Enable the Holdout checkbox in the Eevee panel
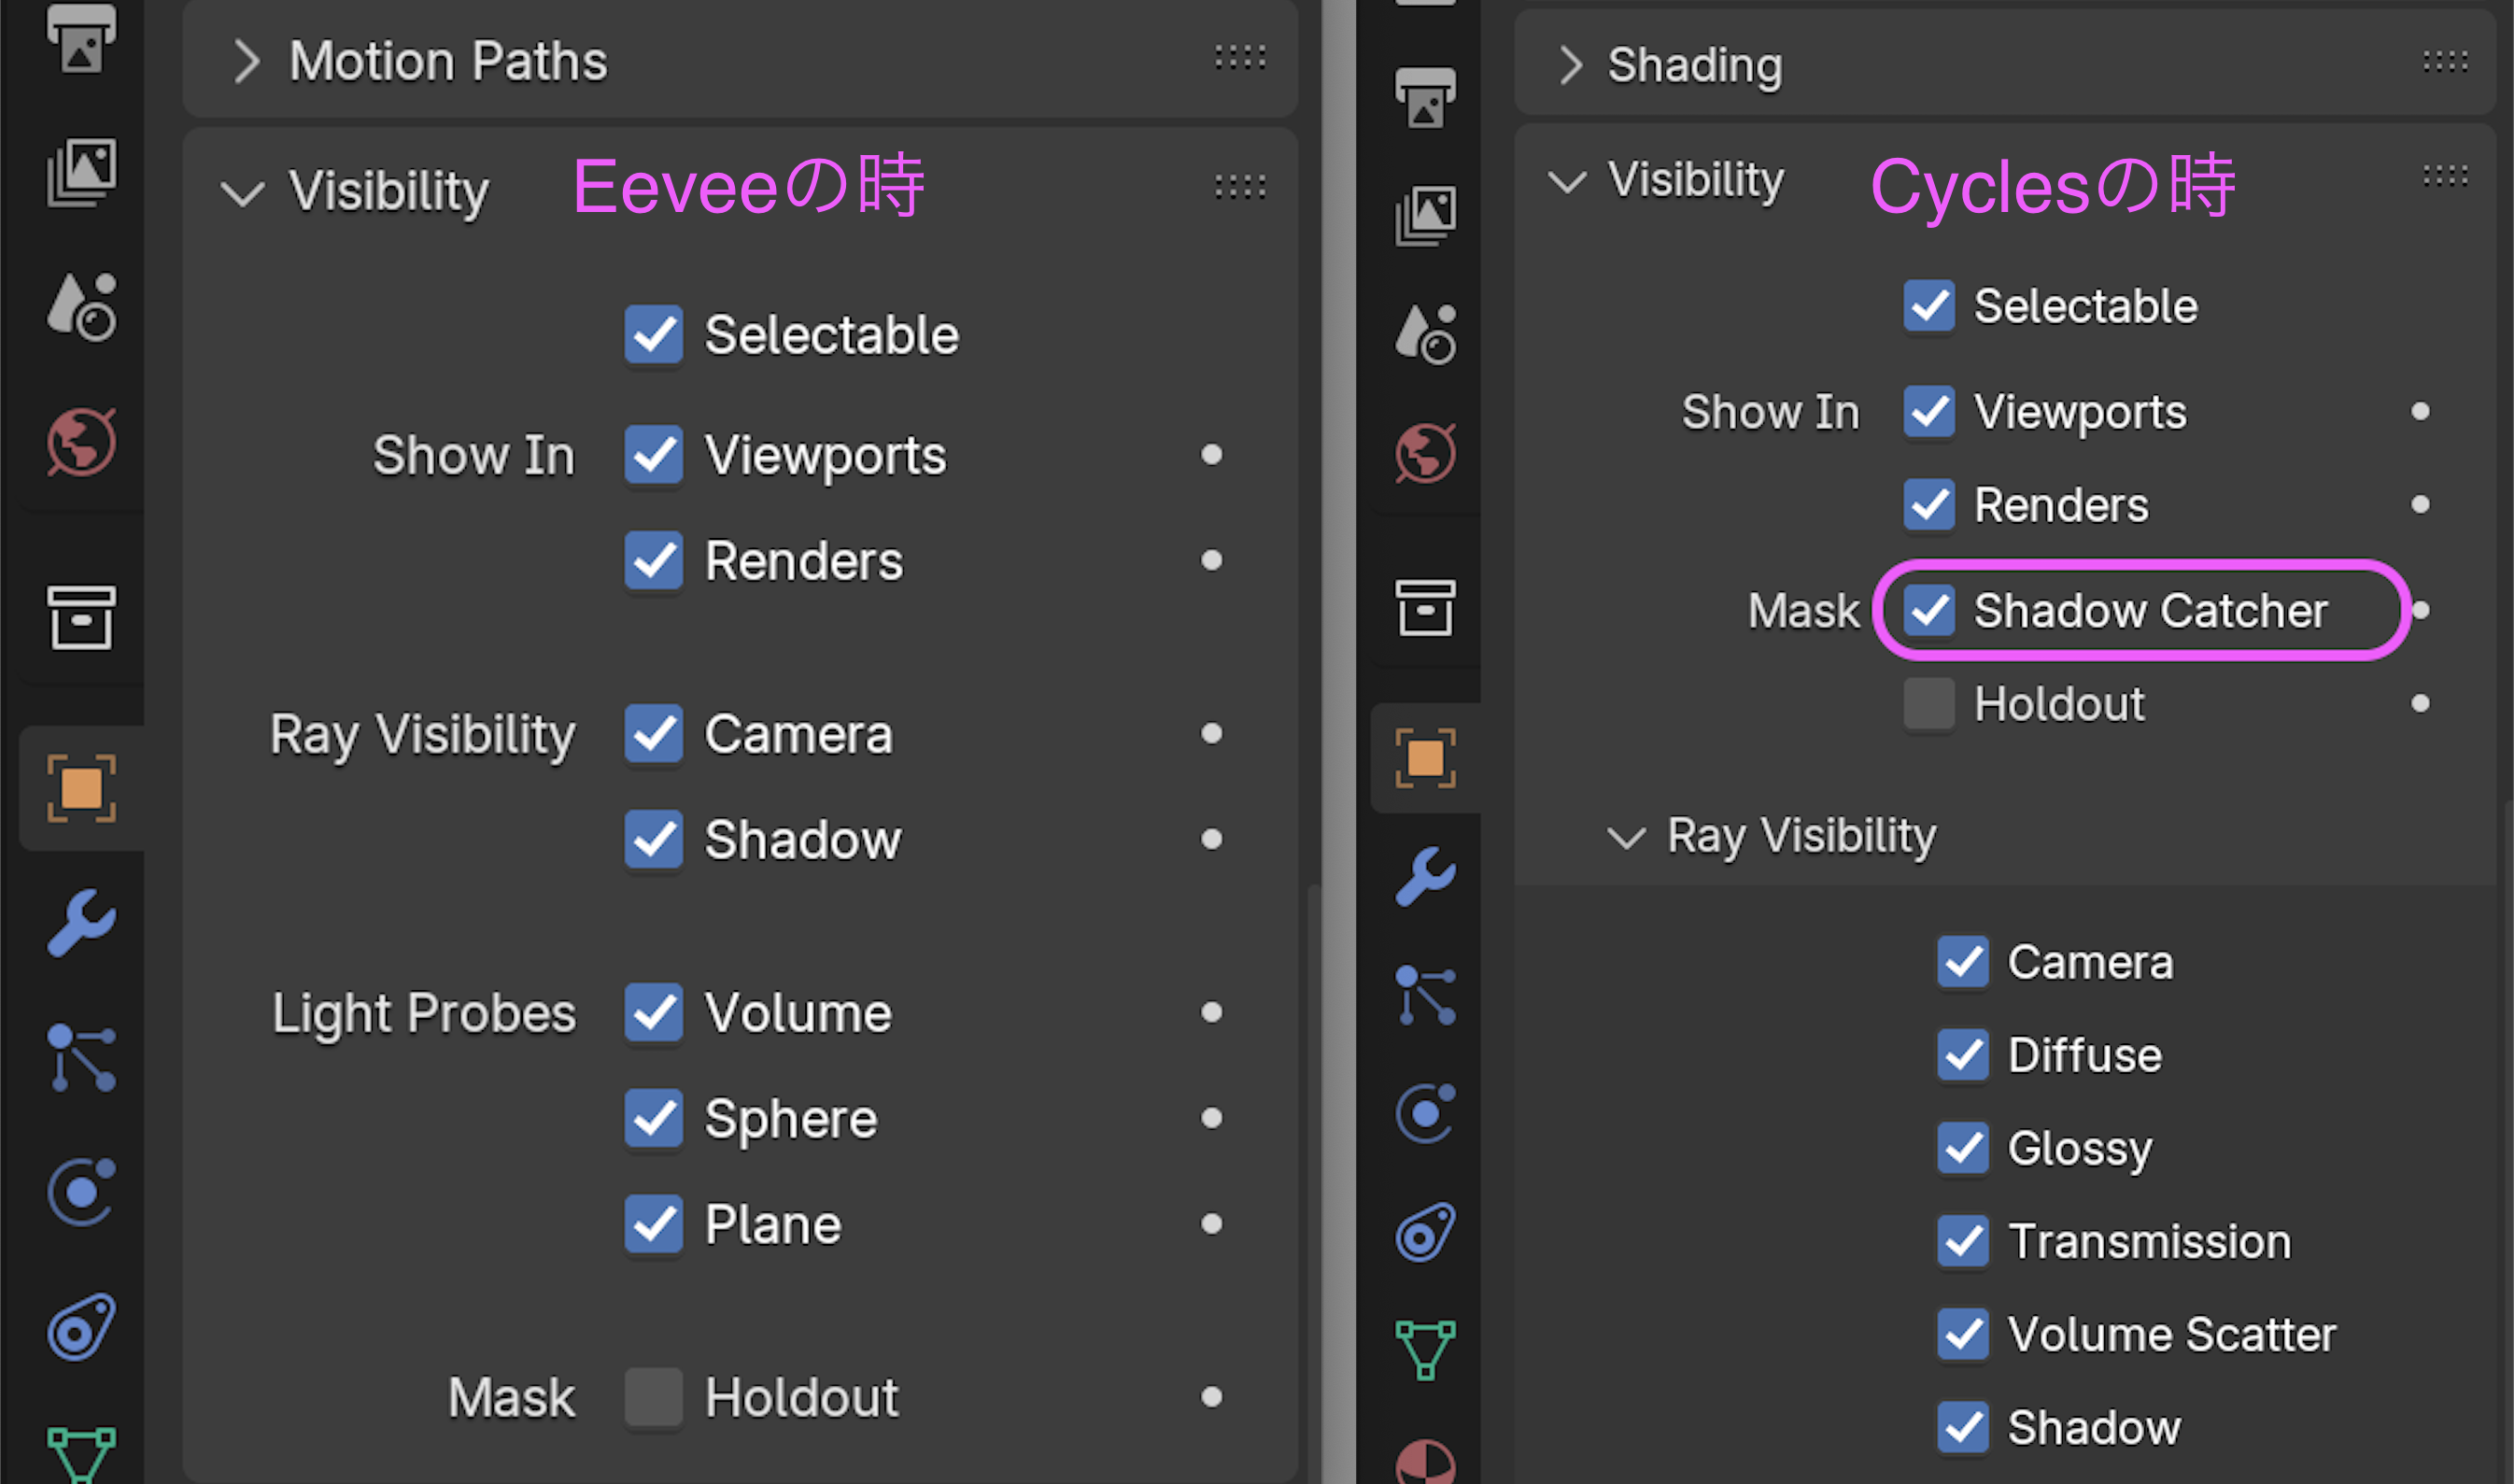The height and width of the screenshot is (1484, 2514). coord(653,1396)
